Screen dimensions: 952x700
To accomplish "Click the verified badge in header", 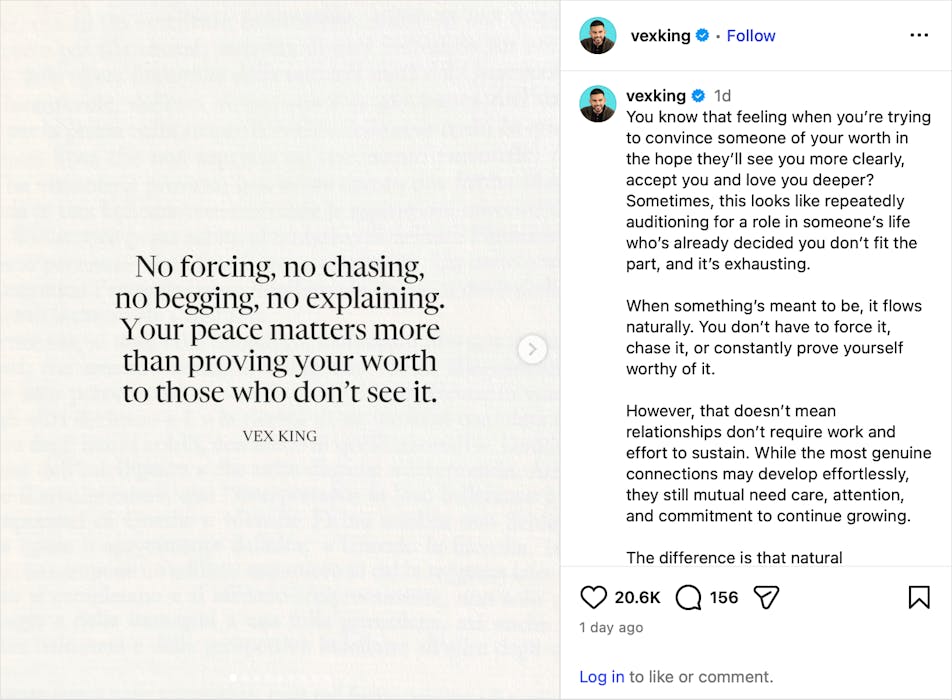I will pos(703,36).
